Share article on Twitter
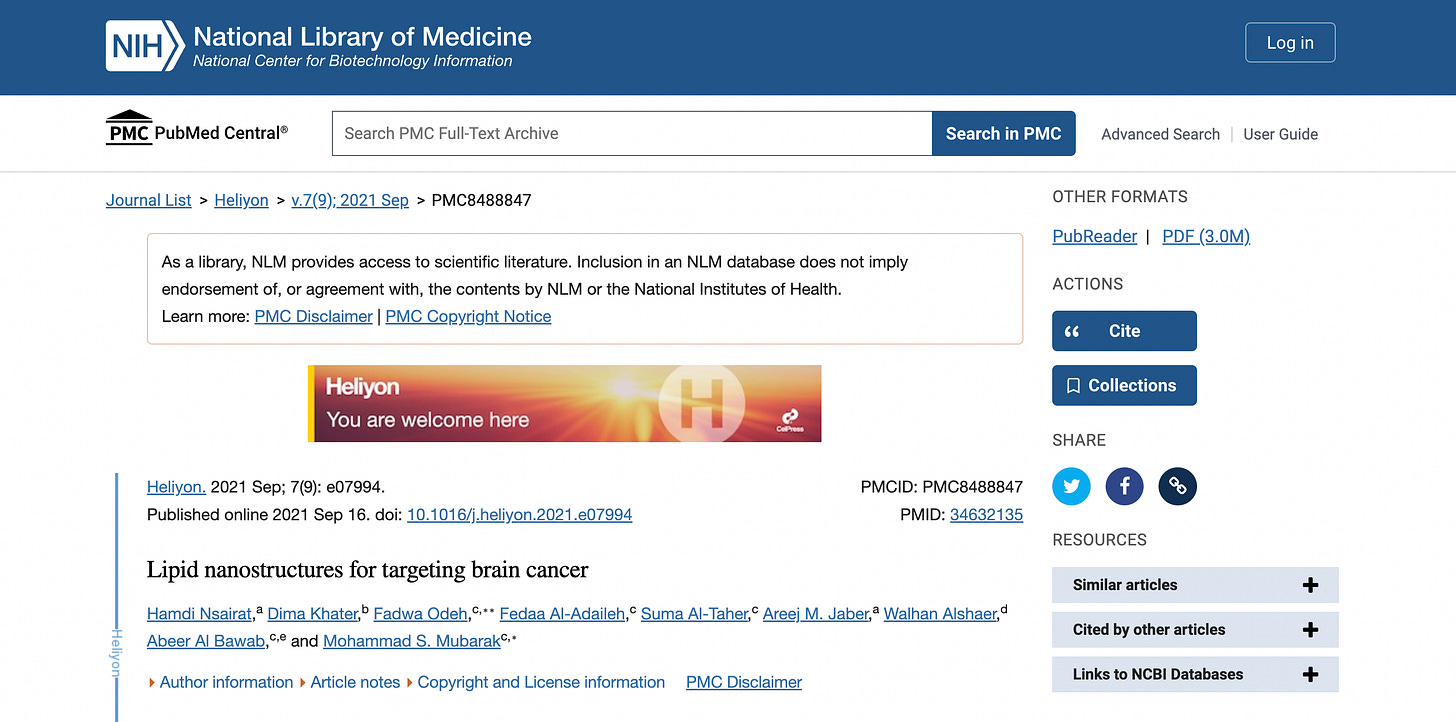 tap(1071, 487)
